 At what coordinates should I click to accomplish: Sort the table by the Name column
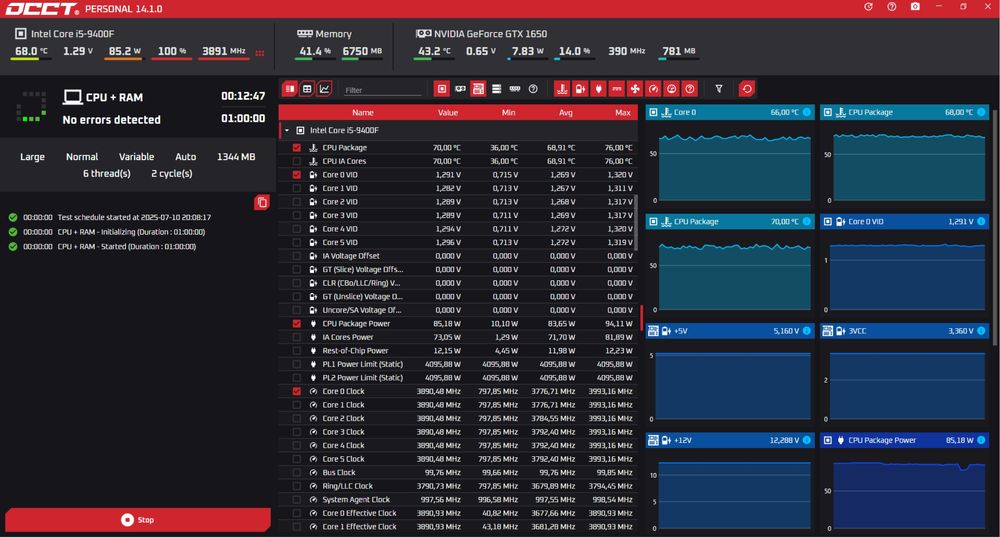coord(363,112)
